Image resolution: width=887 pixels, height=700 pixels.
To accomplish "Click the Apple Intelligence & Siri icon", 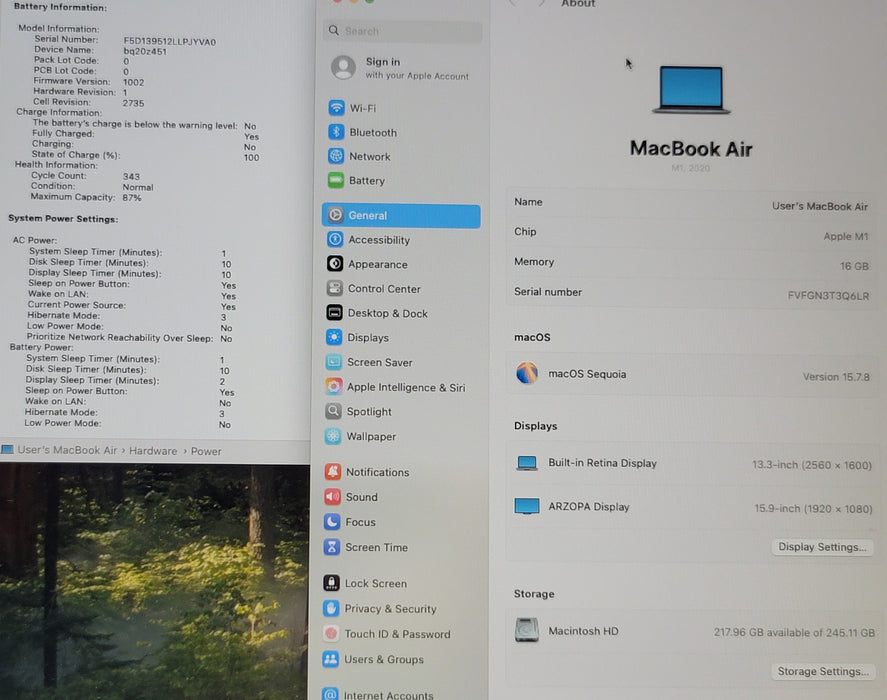I will click(x=334, y=386).
